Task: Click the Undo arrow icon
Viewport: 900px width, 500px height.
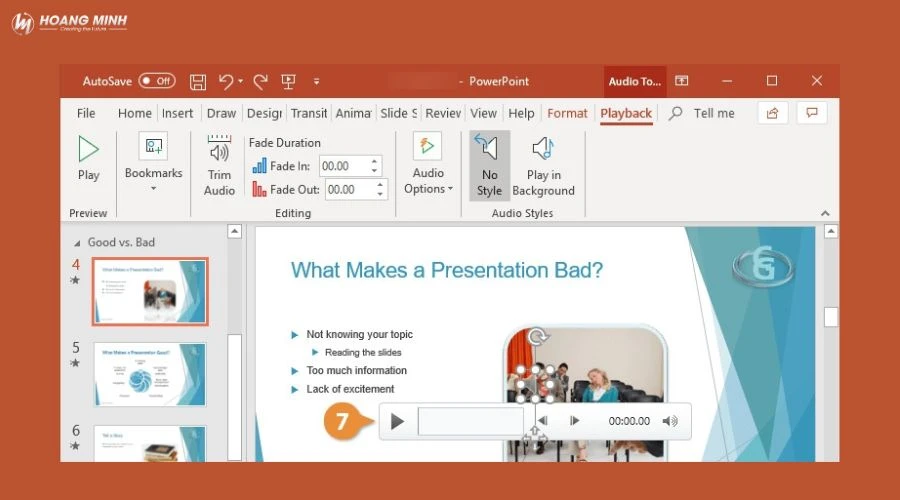Action: [226, 81]
